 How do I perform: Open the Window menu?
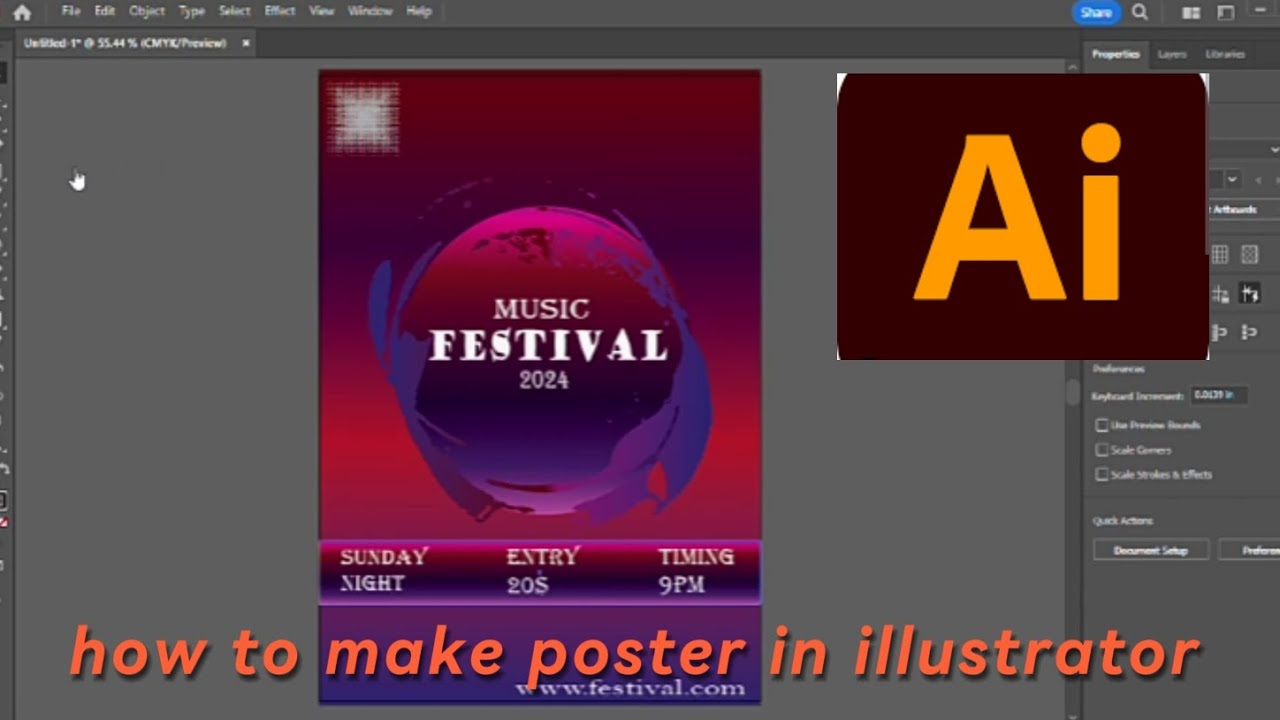pyautogui.click(x=370, y=11)
